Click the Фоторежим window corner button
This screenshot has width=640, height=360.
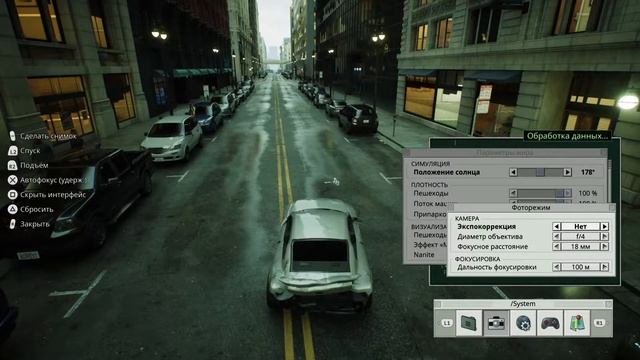pos(612,208)
